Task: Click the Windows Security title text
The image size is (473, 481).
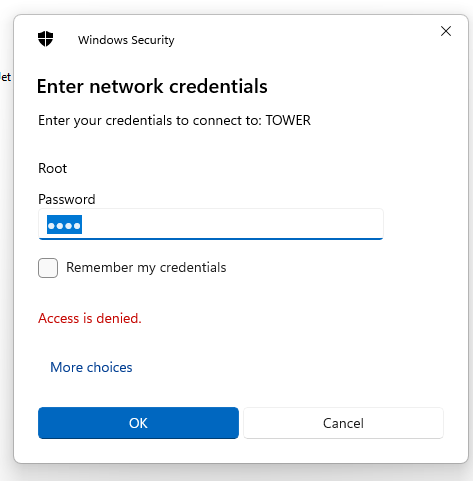Action: 126,40
